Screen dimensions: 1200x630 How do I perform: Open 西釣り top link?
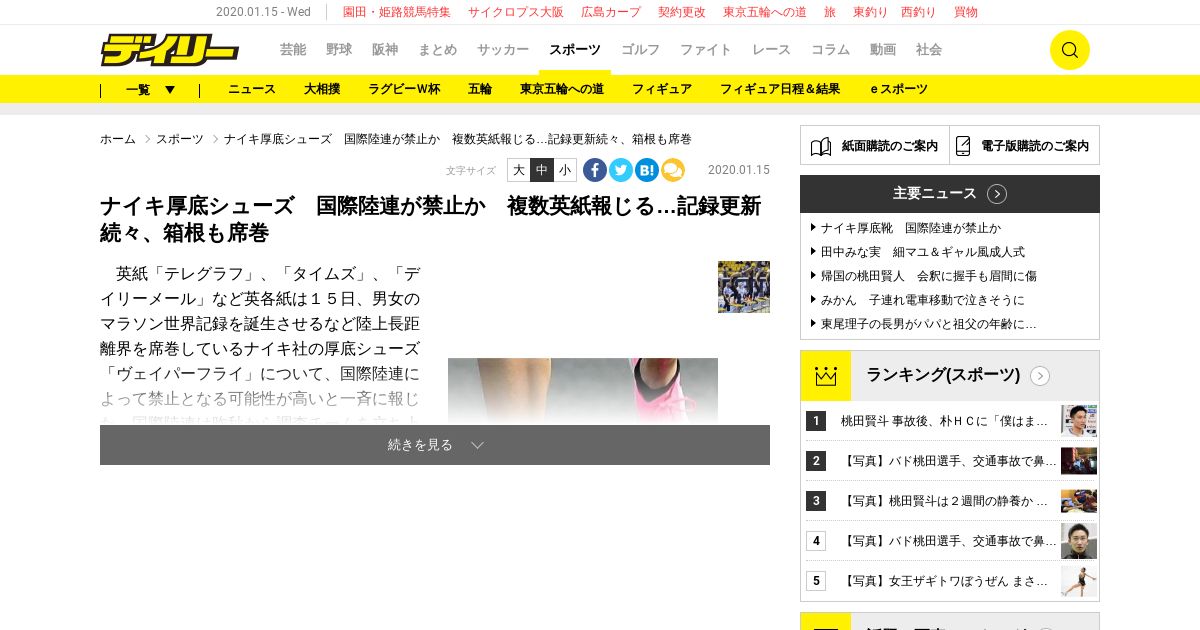(x=919, y=12)
